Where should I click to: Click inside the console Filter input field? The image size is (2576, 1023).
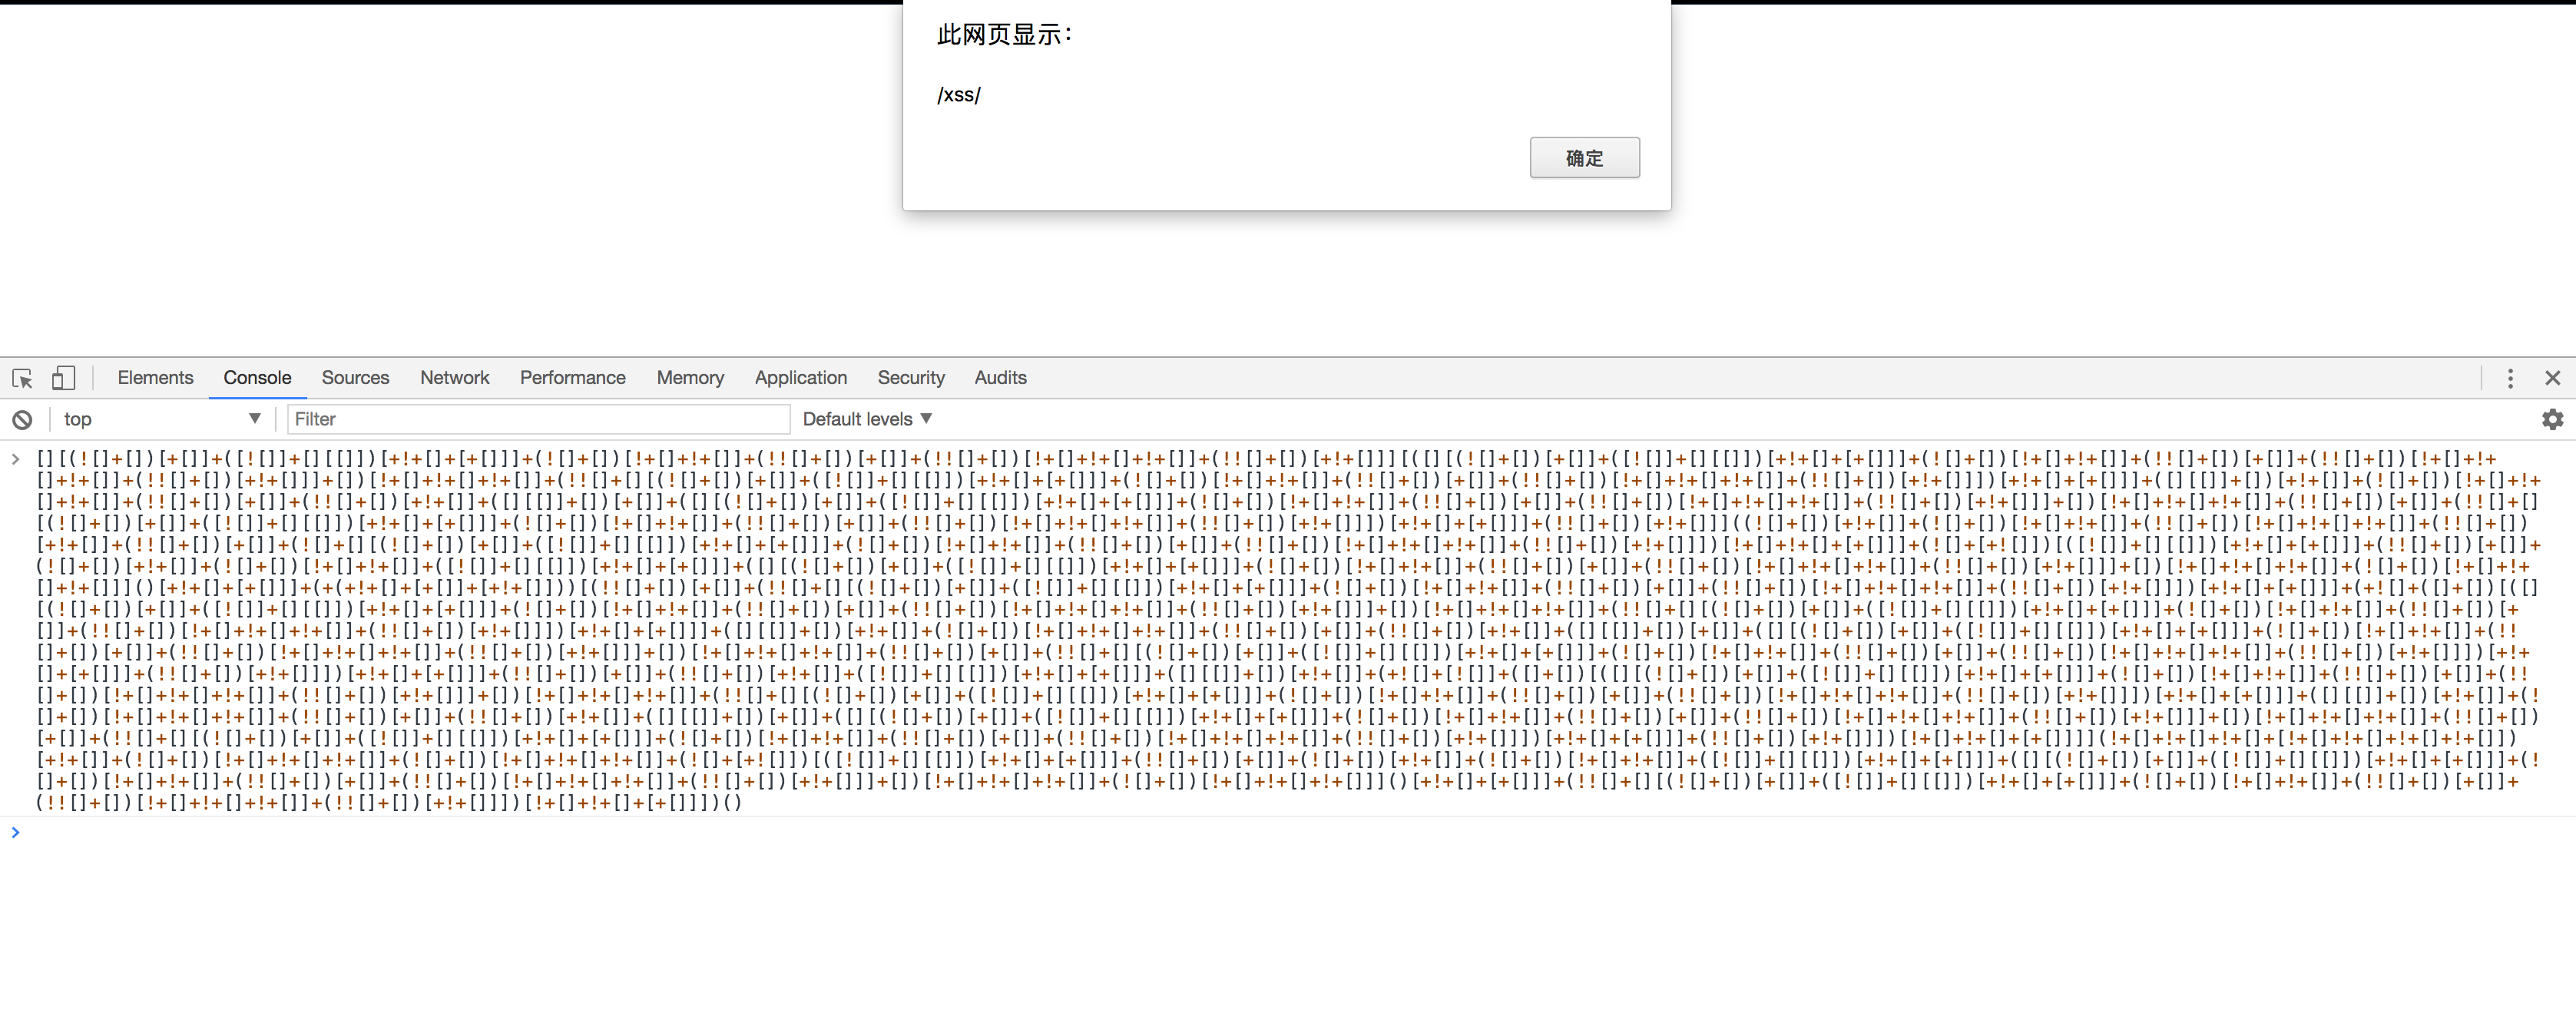tap(537, 419)
